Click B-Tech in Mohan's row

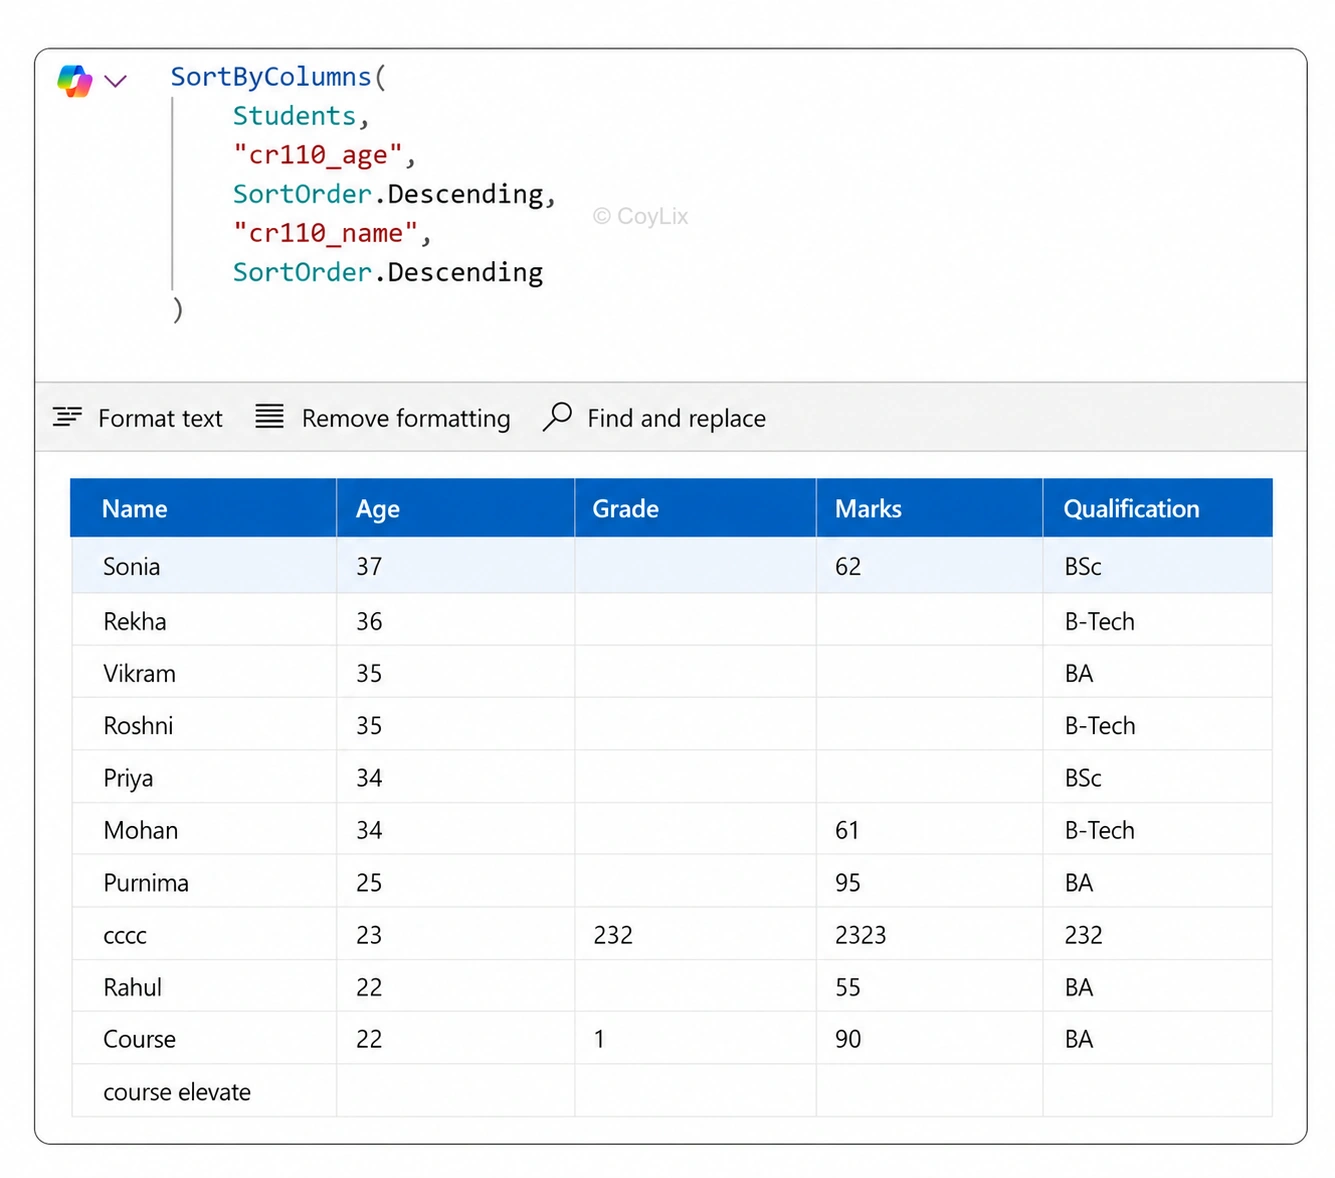pos(1100,830)
